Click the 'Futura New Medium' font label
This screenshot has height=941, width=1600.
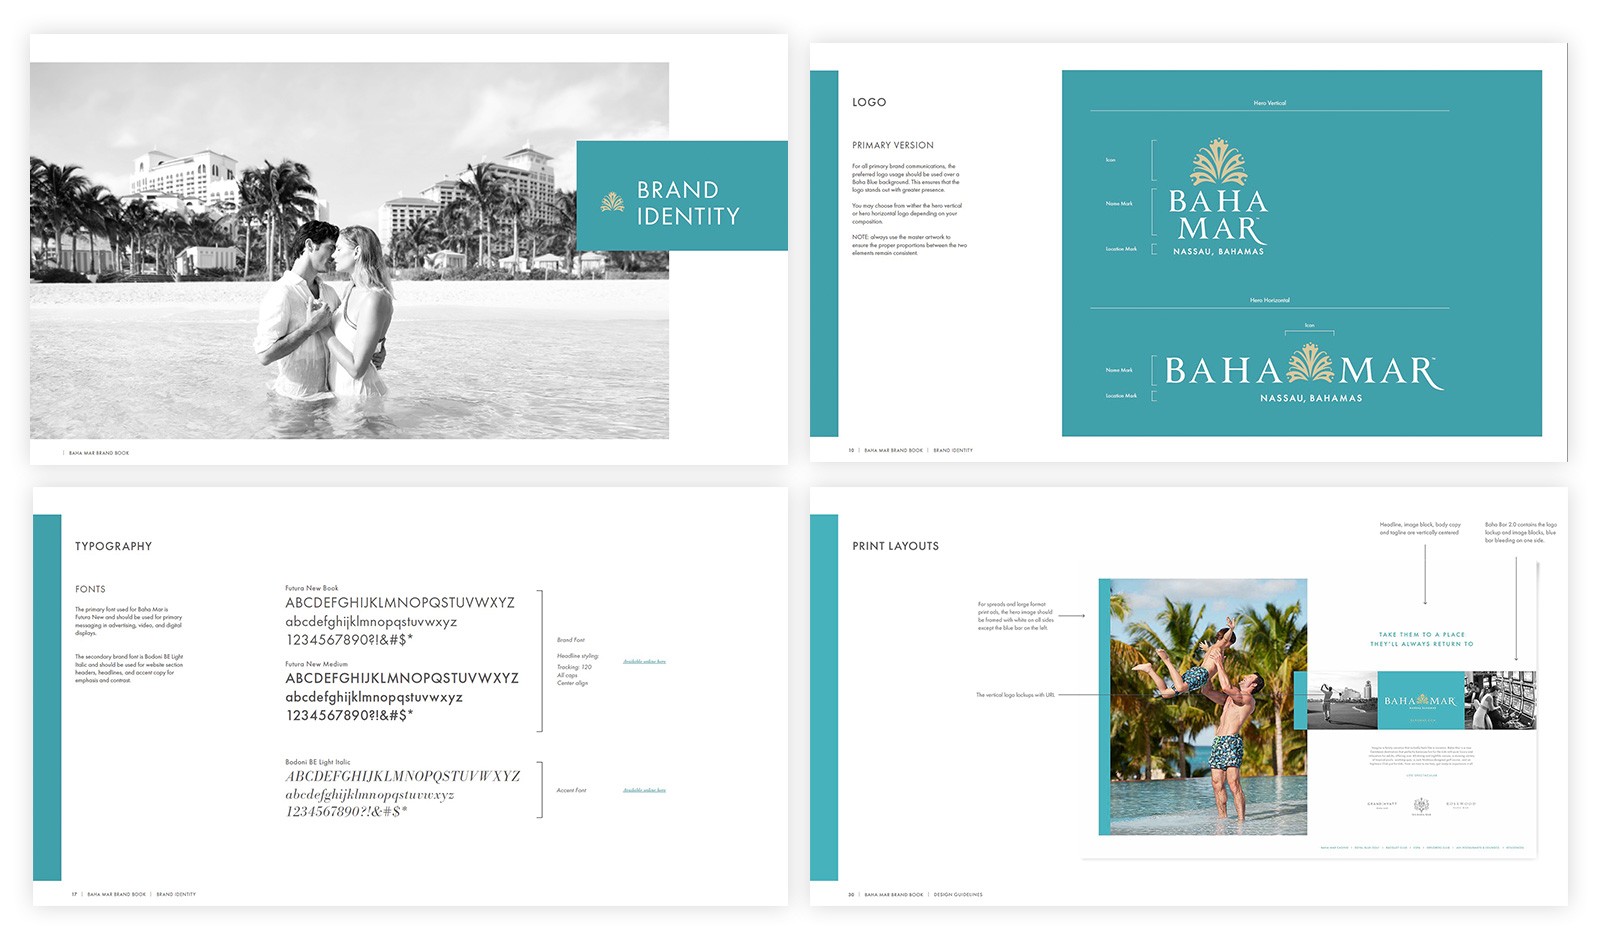(317, 664)
